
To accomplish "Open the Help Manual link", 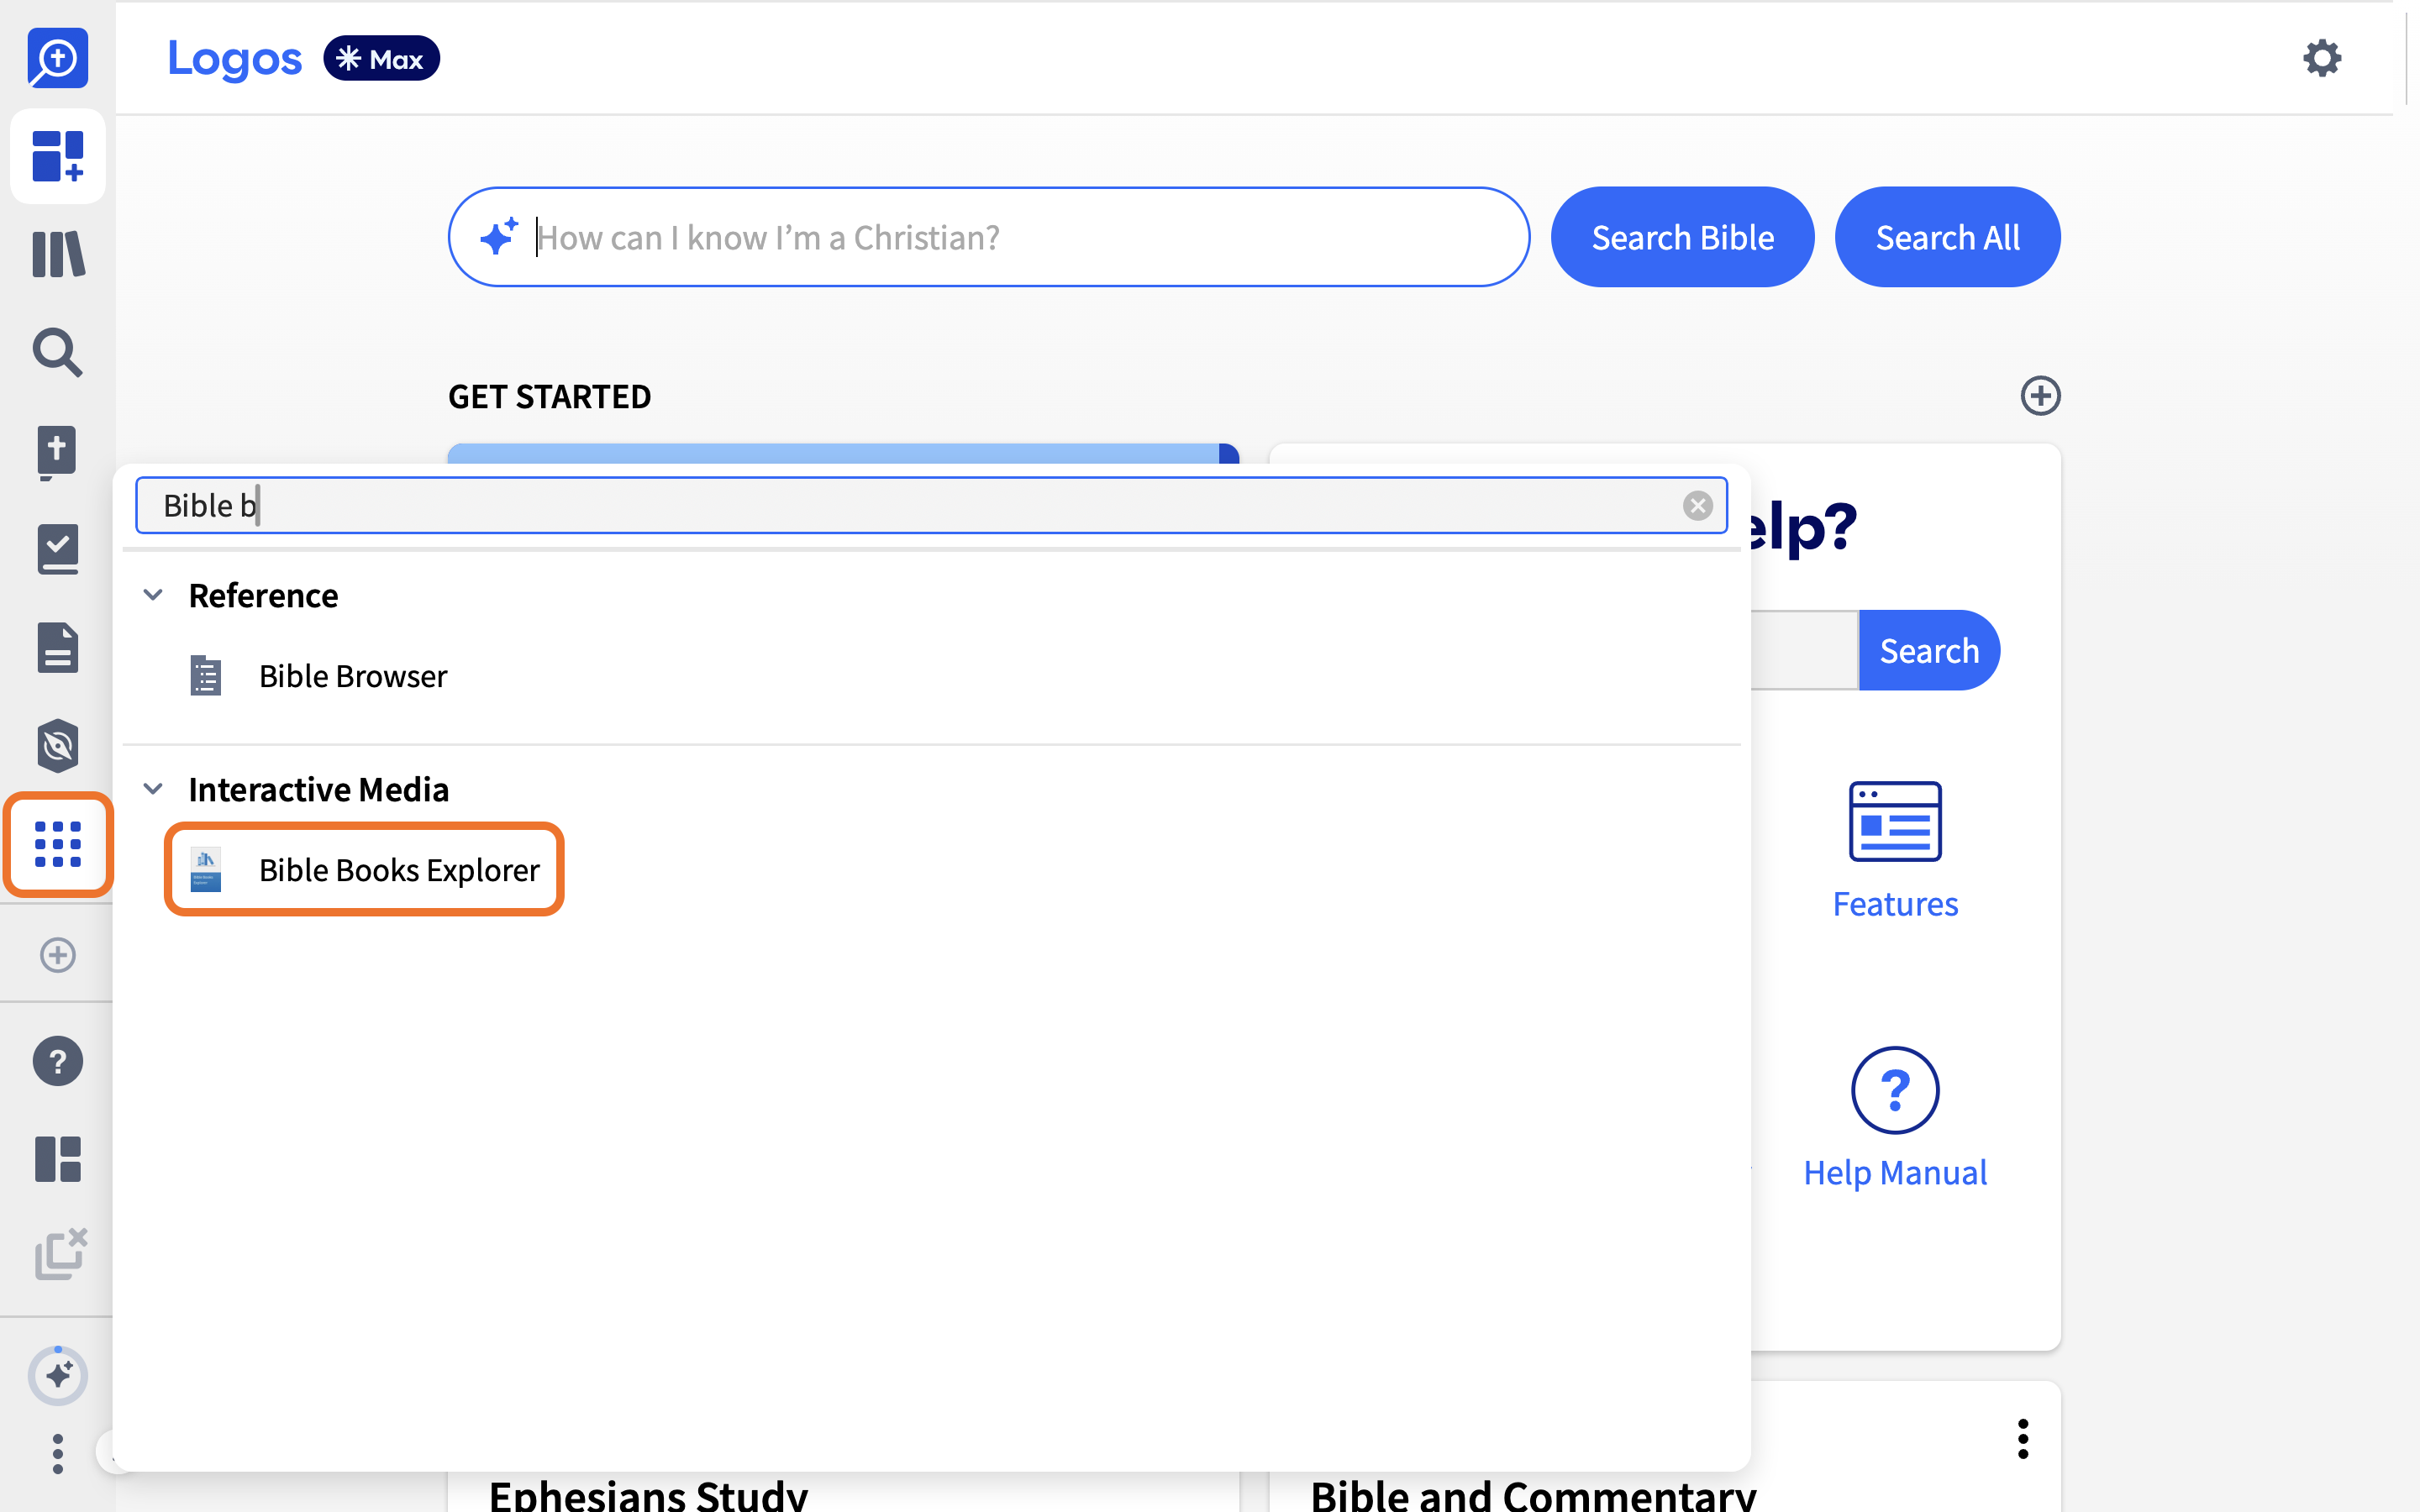I will click(1895, 1173).
